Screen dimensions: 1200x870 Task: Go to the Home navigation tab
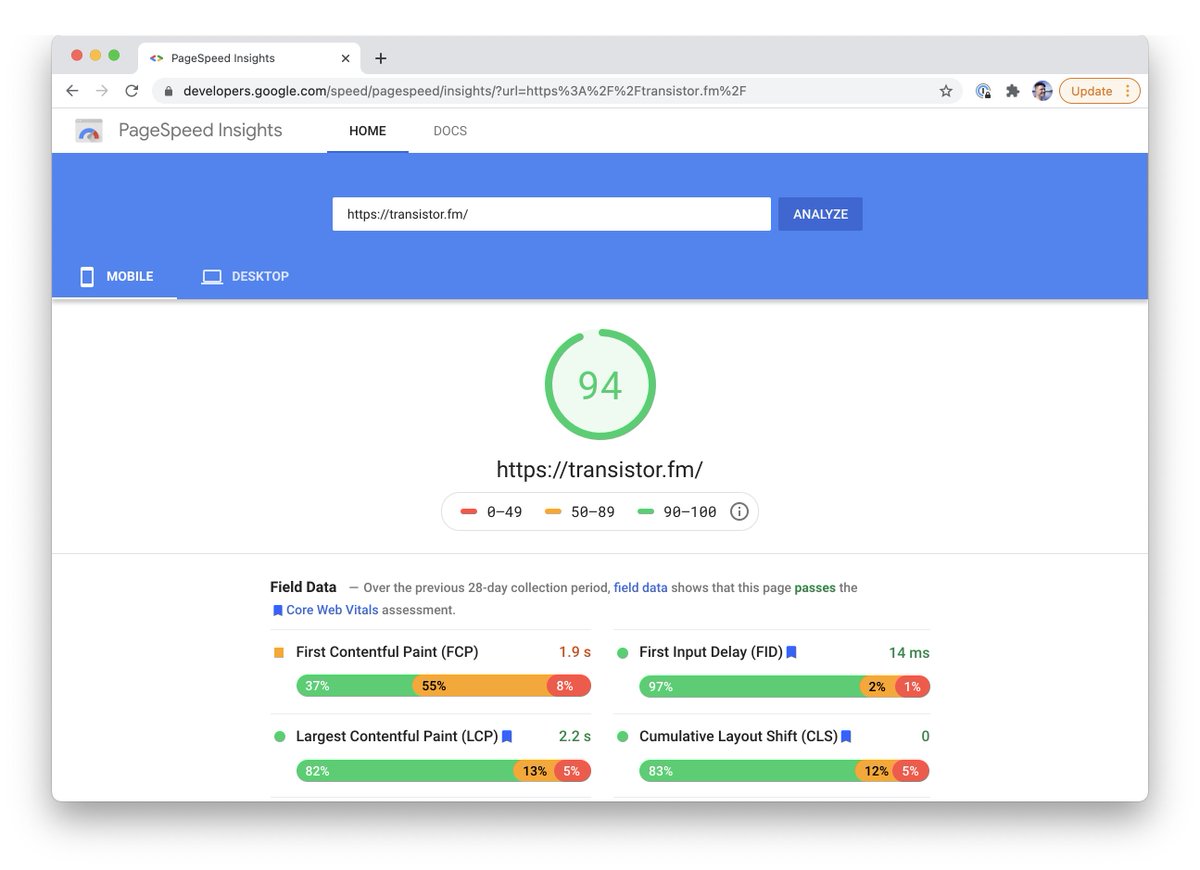tap(367, 131)
